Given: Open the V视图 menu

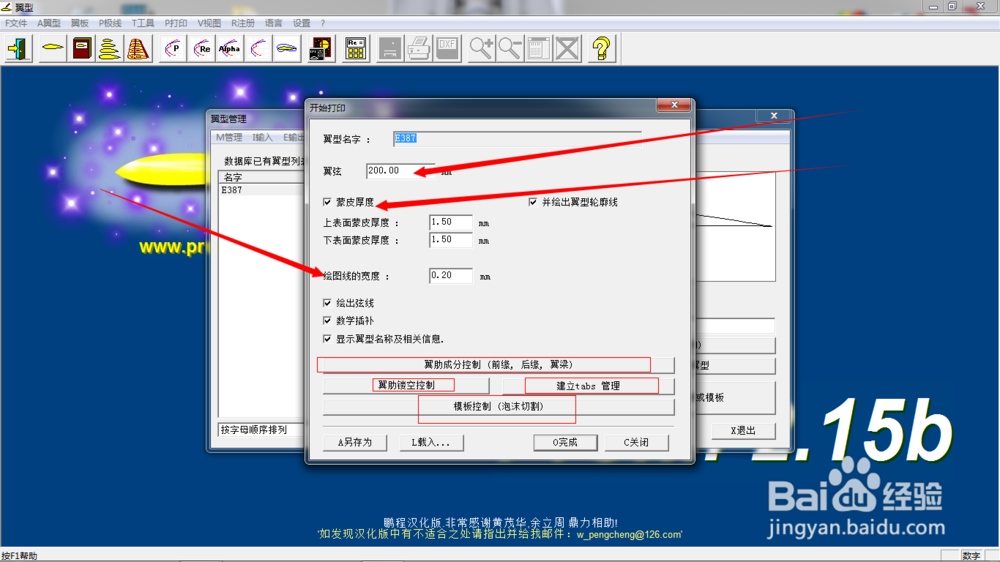Looking at the screenshot, I should tap(209, 23).
